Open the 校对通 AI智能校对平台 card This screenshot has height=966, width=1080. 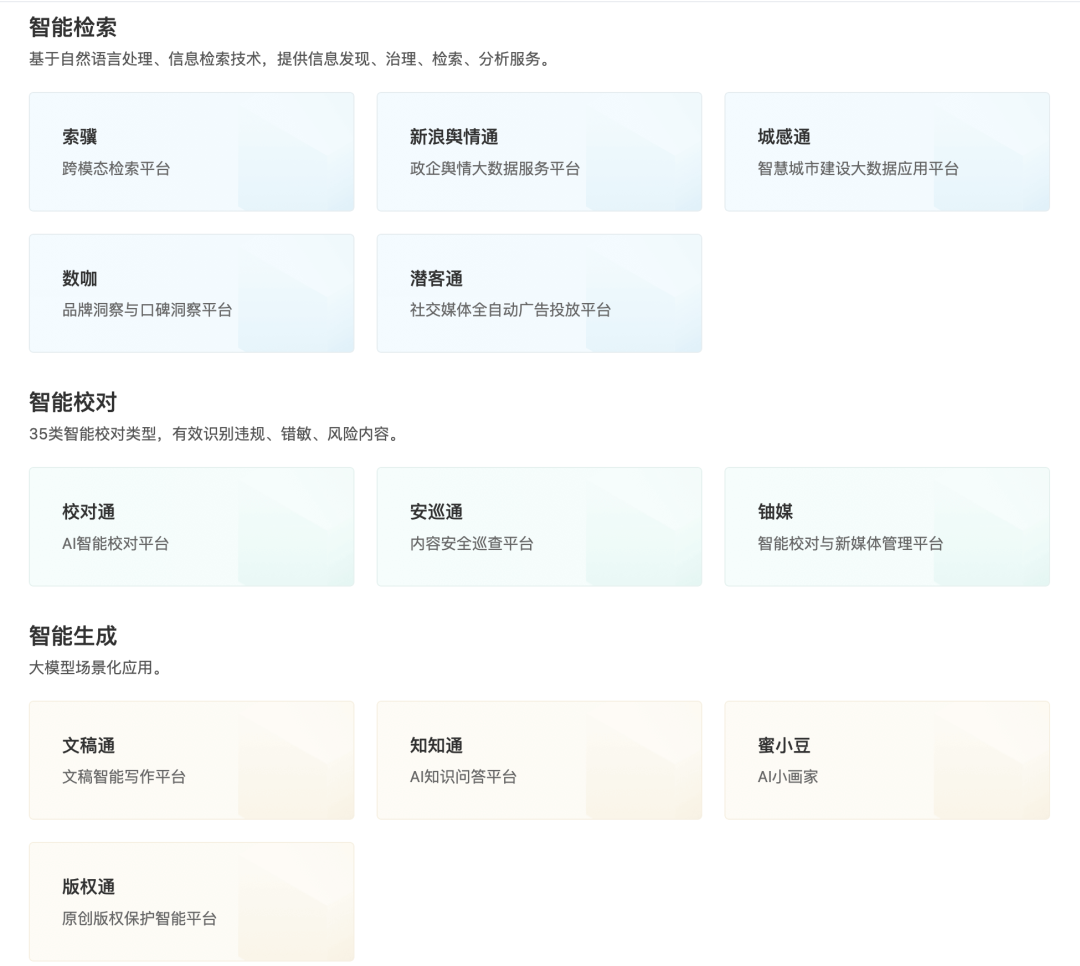[191, 527]
